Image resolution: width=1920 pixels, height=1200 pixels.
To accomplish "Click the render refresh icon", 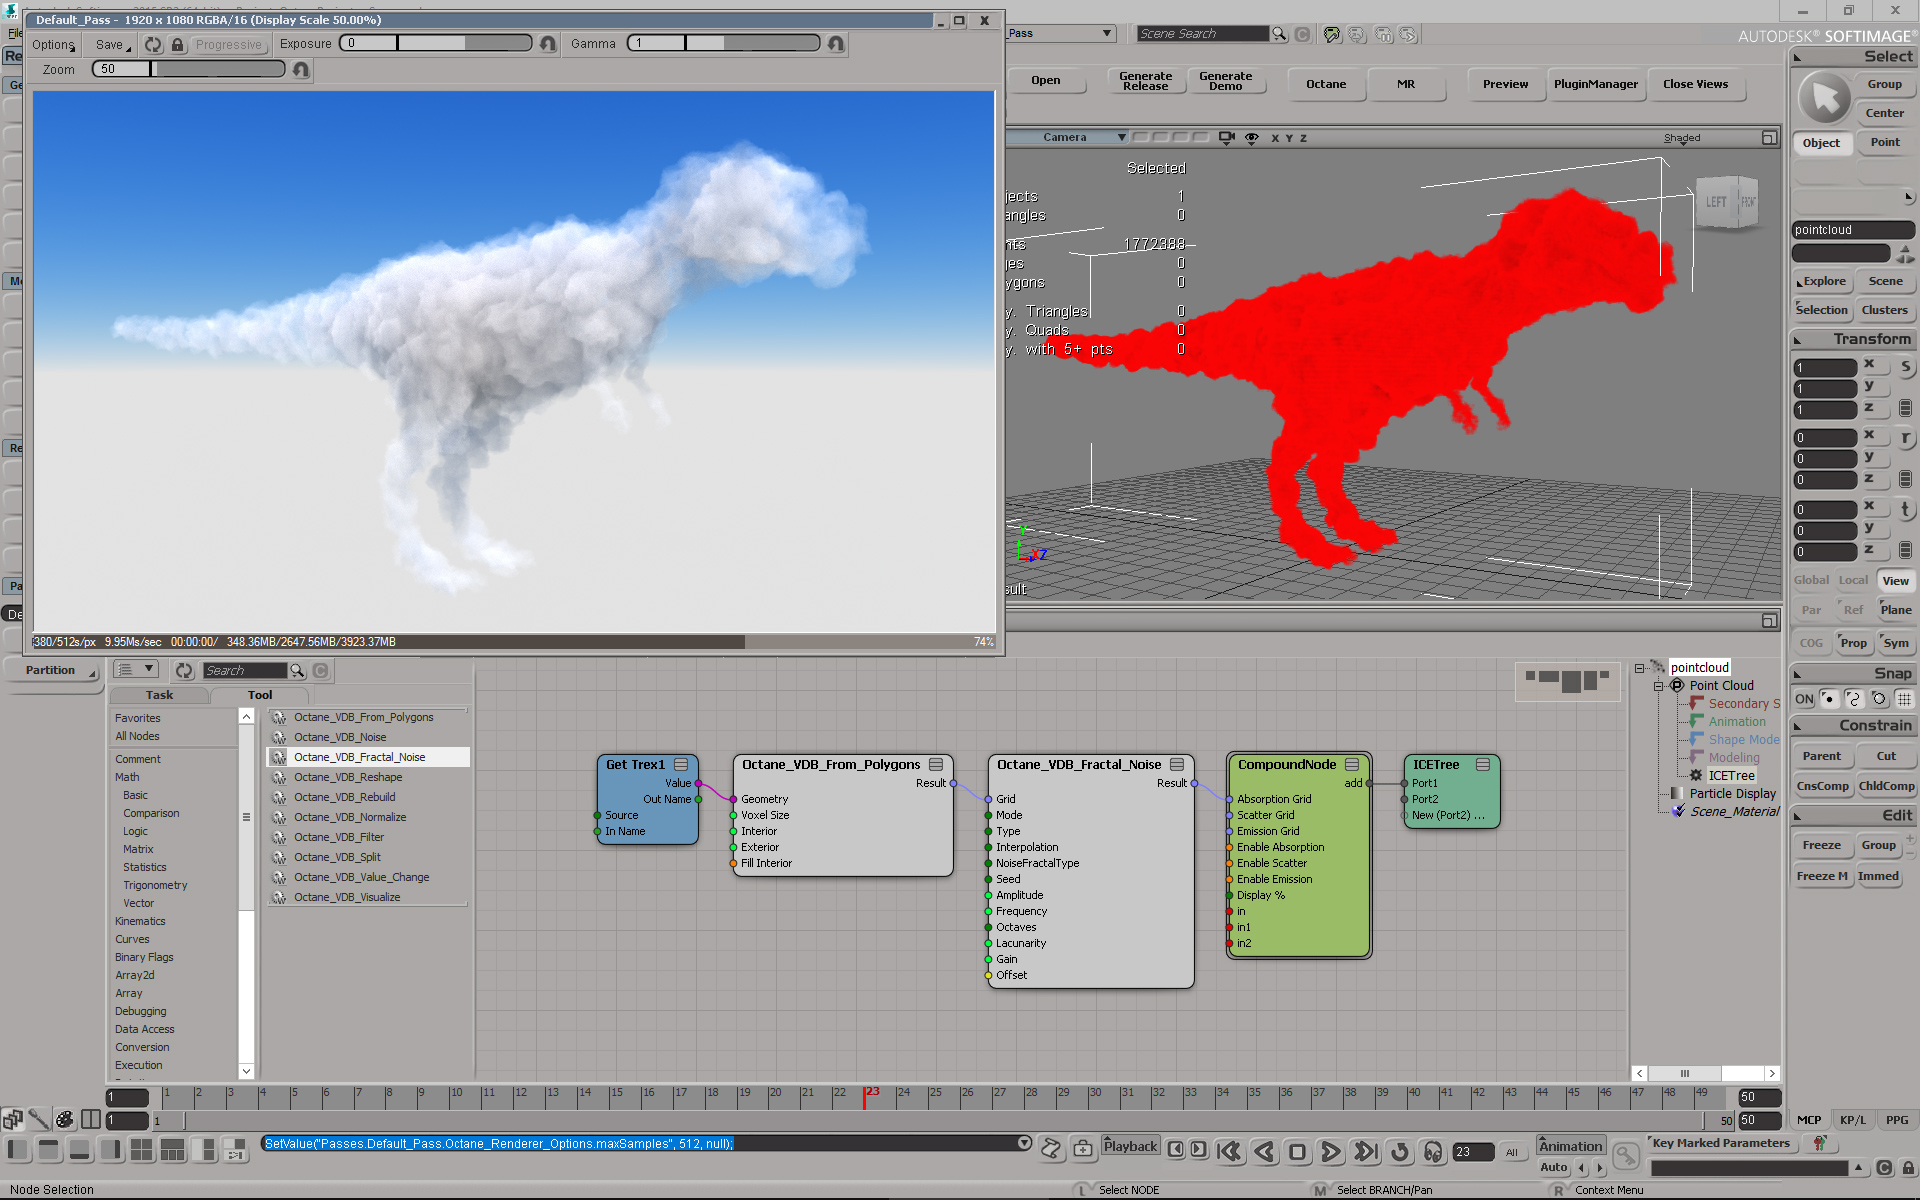I will (x=153, y=45).
